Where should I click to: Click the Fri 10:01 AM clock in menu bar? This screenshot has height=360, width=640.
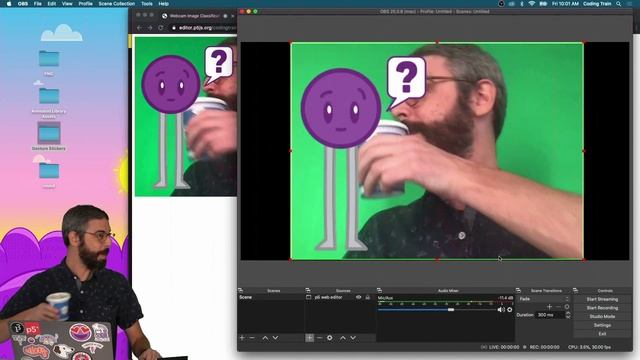(x=565, y=4)
